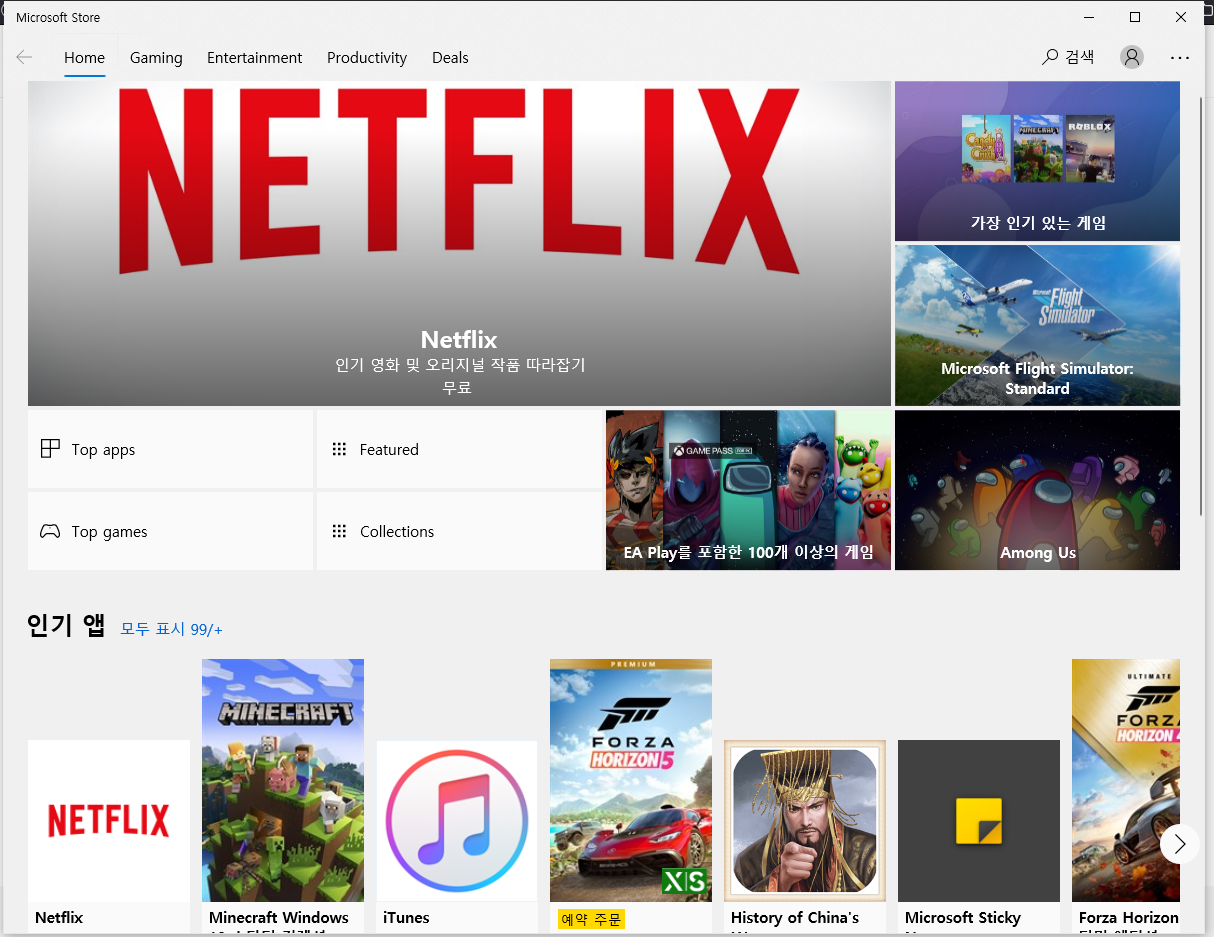The width and height of the screenshot is (1214, 937).
Task: Click the History of China's title text
Action: tap(795, 917)
